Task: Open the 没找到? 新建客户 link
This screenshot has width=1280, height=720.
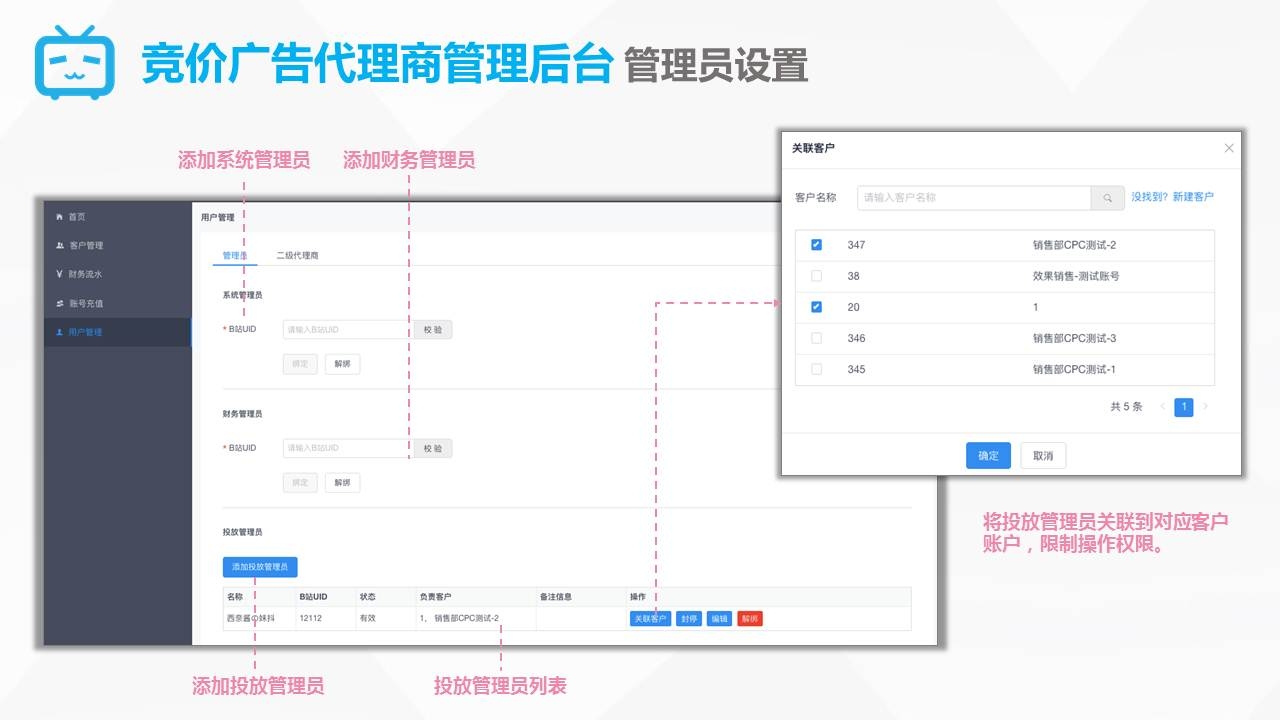Action: [x=1172, y=198]
